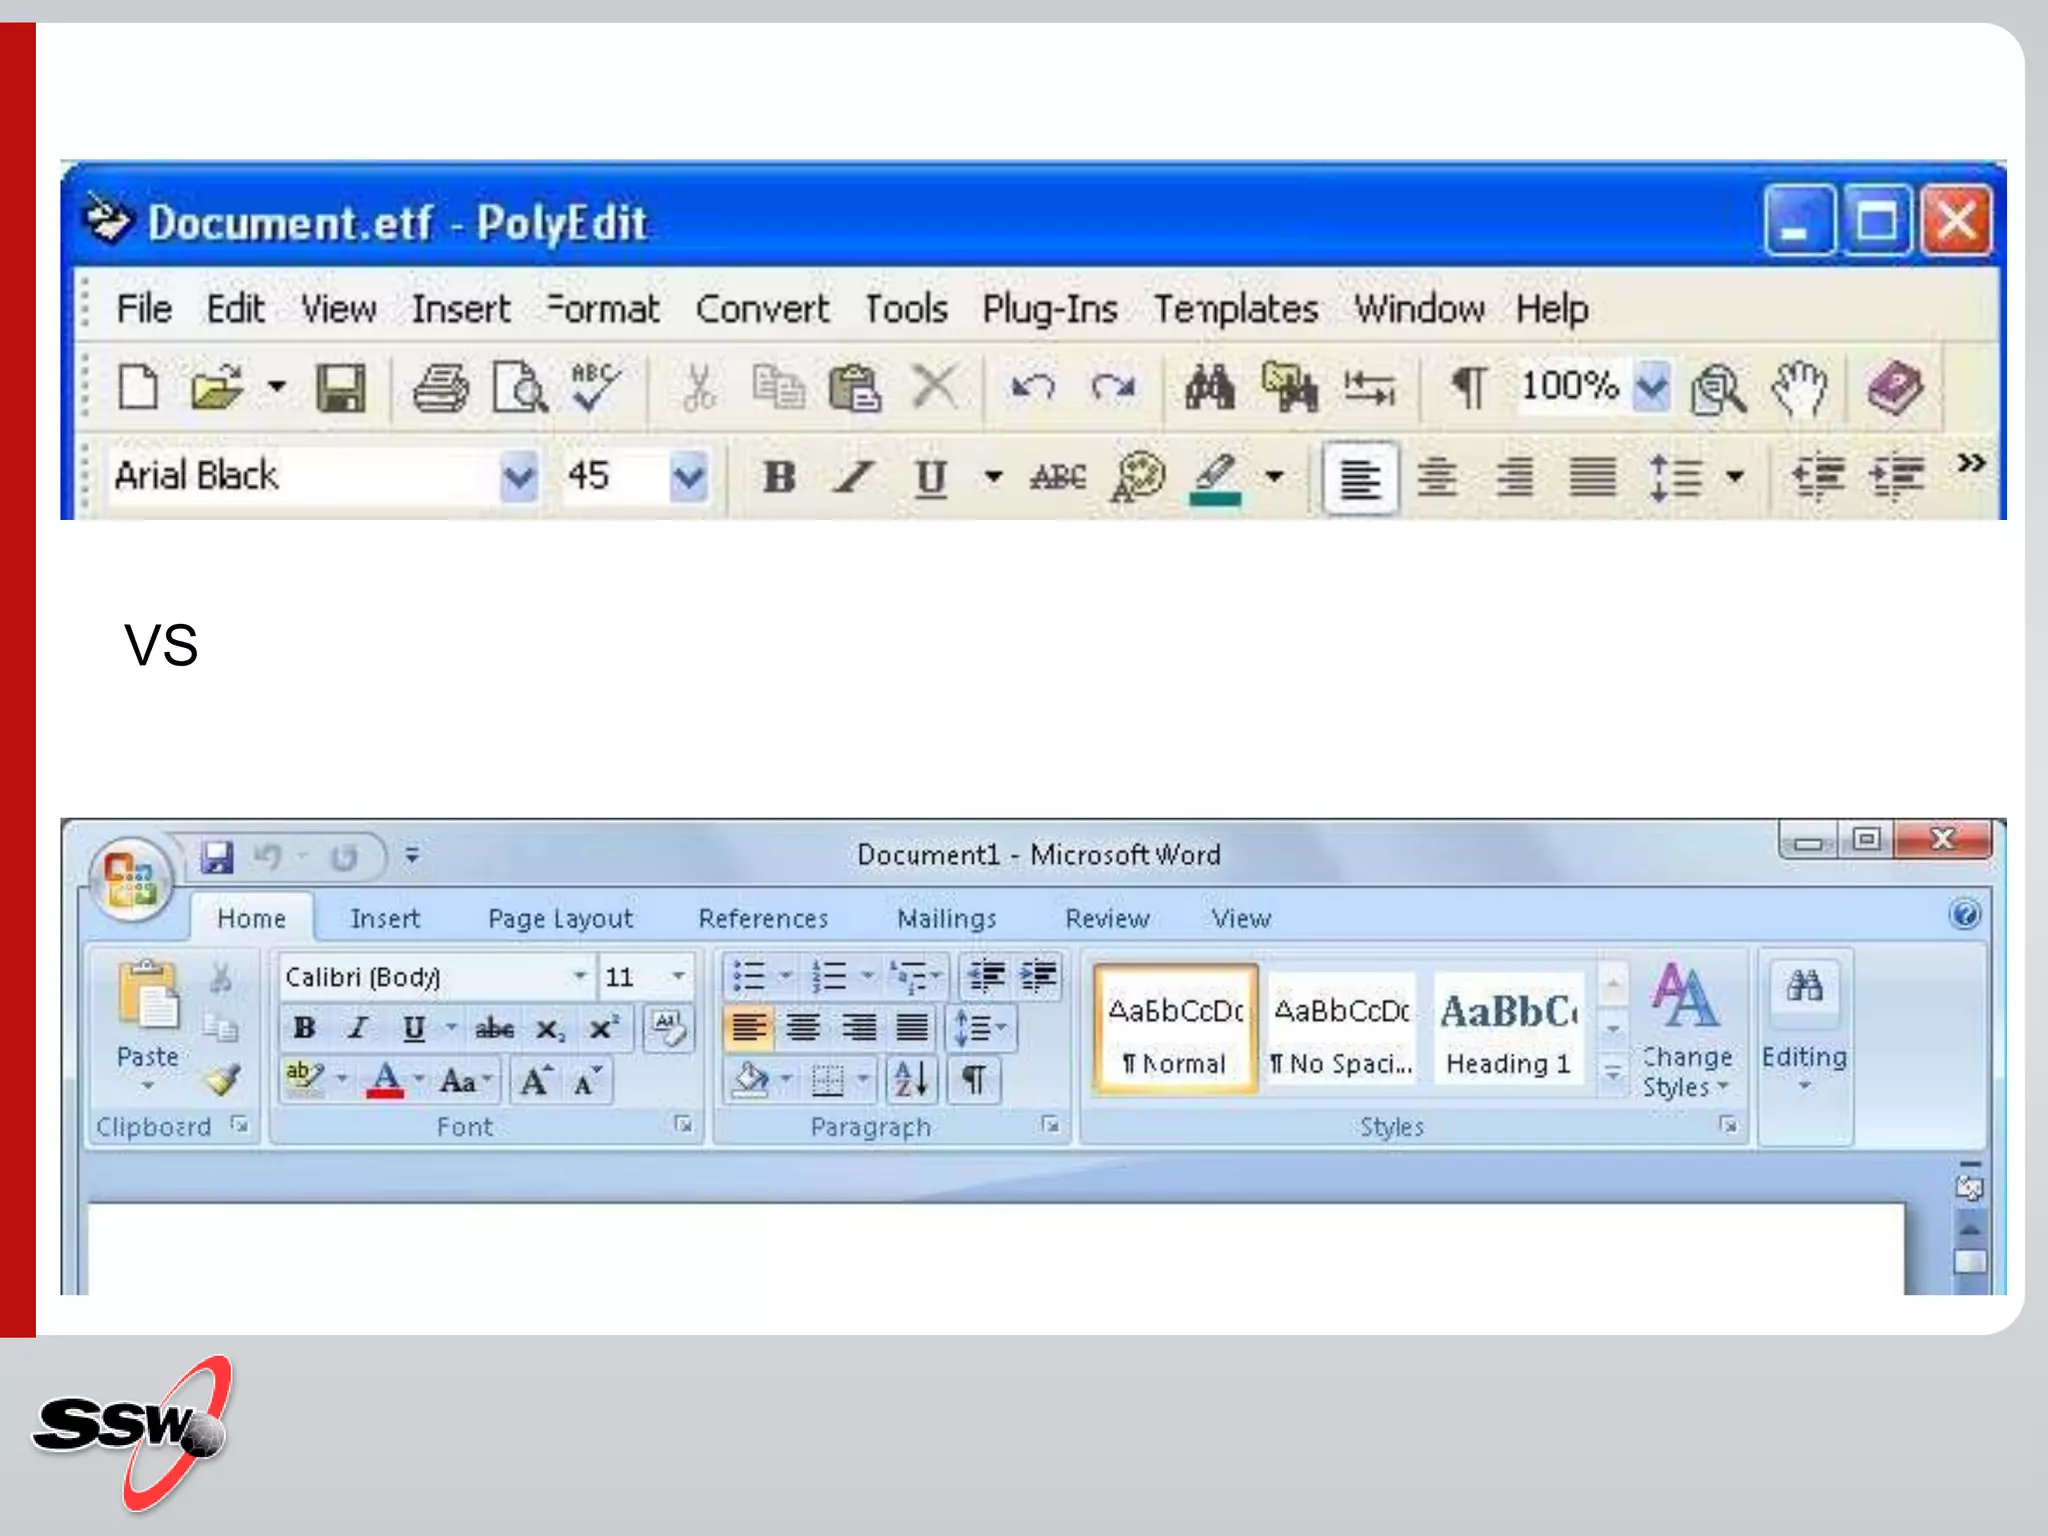The width and height of the screenshot is (2048, 1536).
Task: Click the PolyEdit Print icon
Action: [440, 388]
